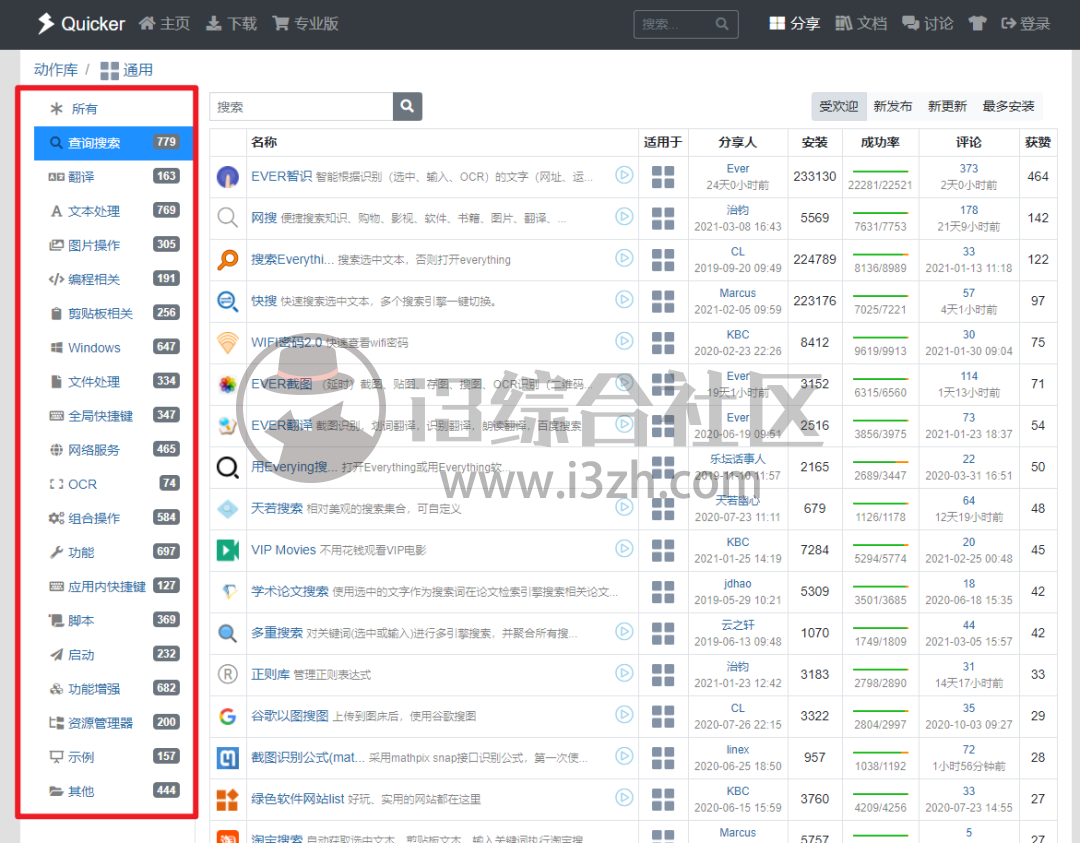Click the 正则库 R icon
The image size is (1080, 843).
click(227, 674)
